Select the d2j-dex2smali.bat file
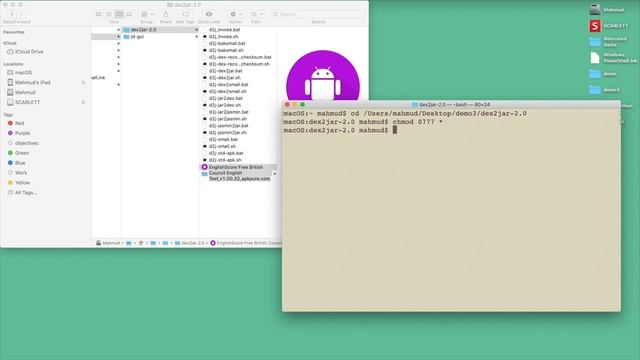 228,84
